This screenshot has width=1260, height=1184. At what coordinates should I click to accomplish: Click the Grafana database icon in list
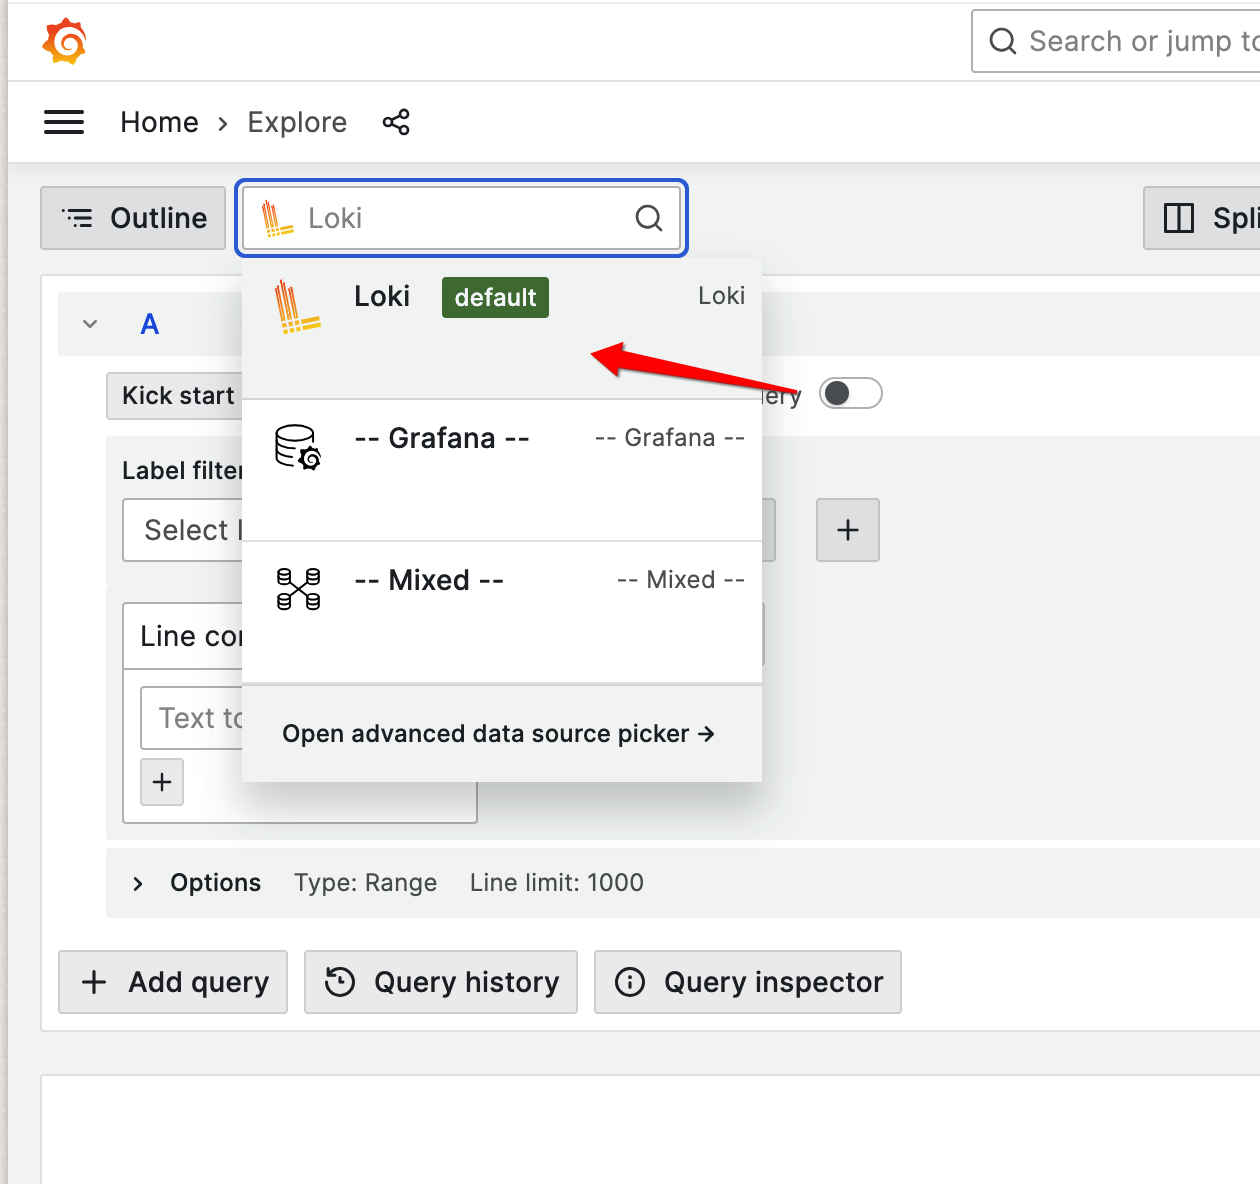[x=298, y=447]
